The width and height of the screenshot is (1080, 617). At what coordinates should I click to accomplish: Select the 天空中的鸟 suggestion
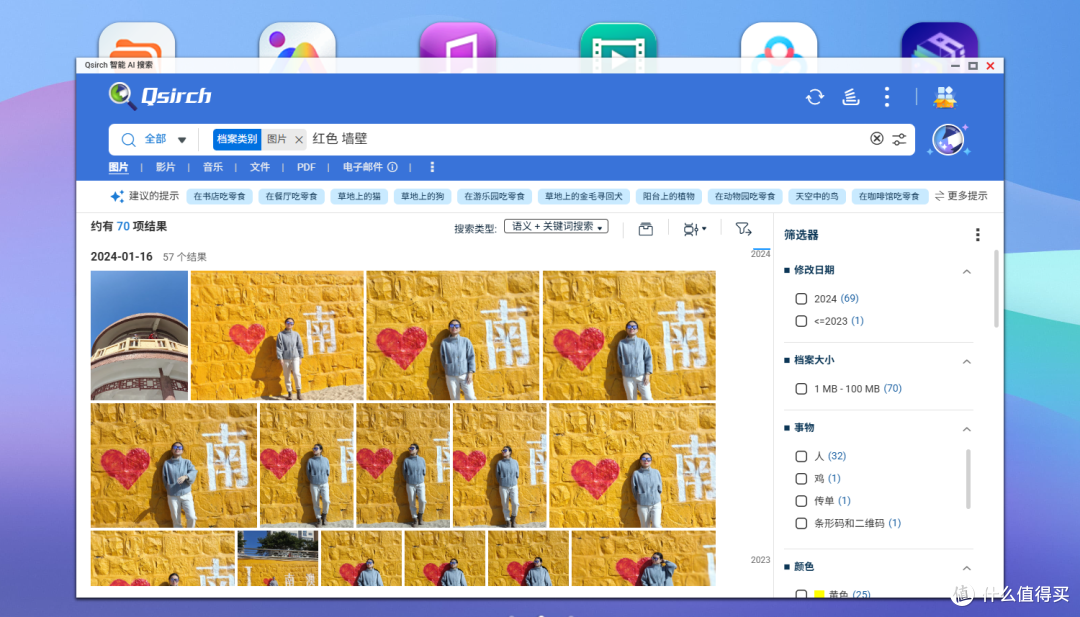point(817,196)
